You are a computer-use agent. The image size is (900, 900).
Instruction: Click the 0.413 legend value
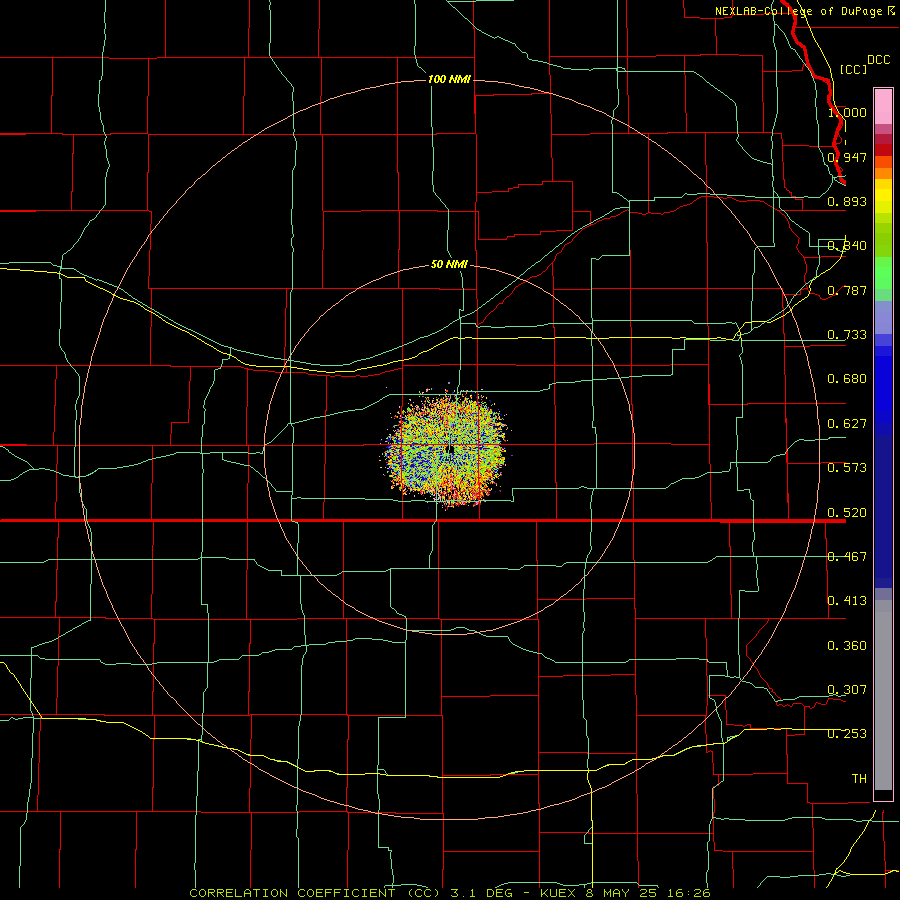point(847,601)
